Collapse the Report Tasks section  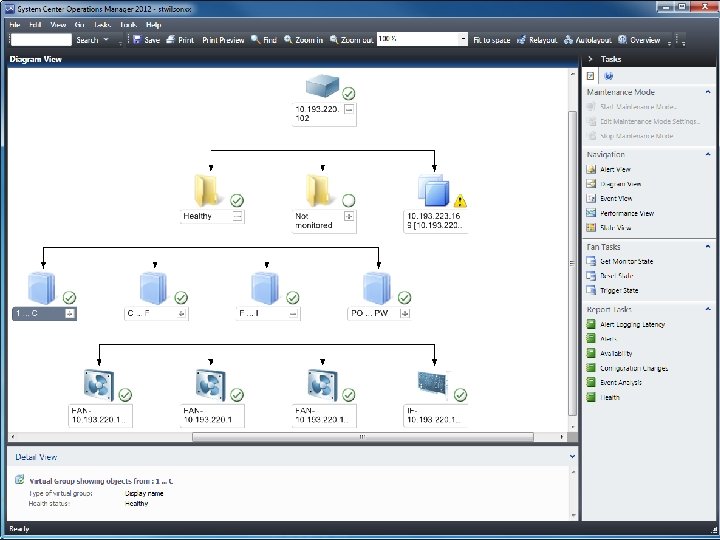point(708,309)
